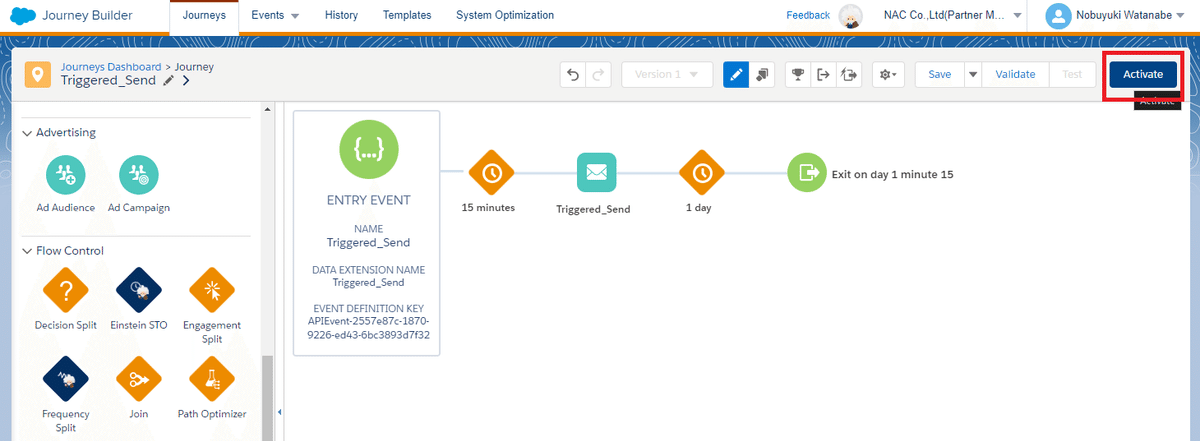The image size is (1200, 441).
Task: Open the exit criteria icon
Action: click(824, 75)
